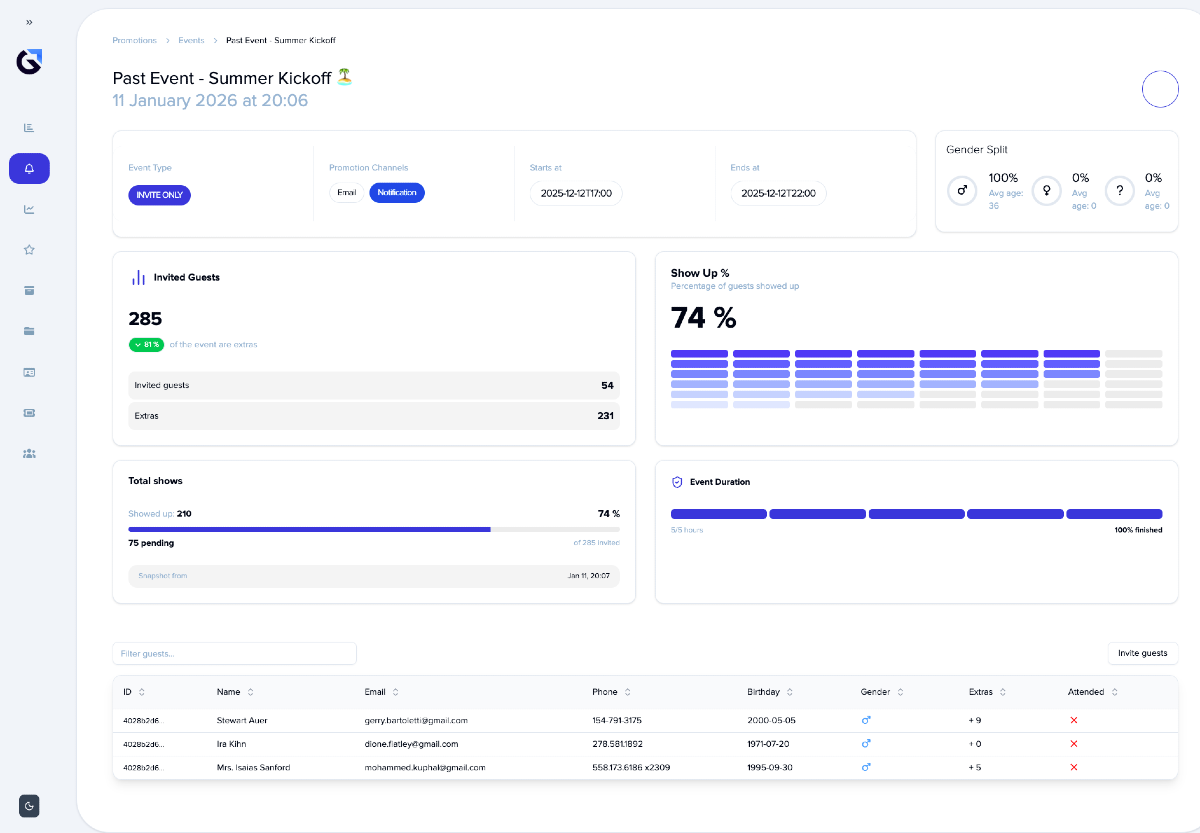Expand the sidebar with double chevron
Screen dimensions: 1200x833
[x=29, y=22]
